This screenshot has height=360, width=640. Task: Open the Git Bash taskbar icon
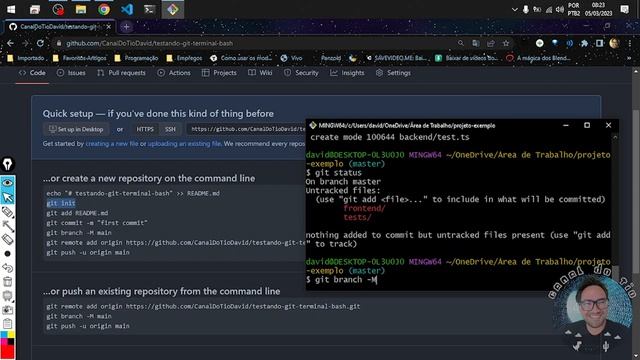173,9
